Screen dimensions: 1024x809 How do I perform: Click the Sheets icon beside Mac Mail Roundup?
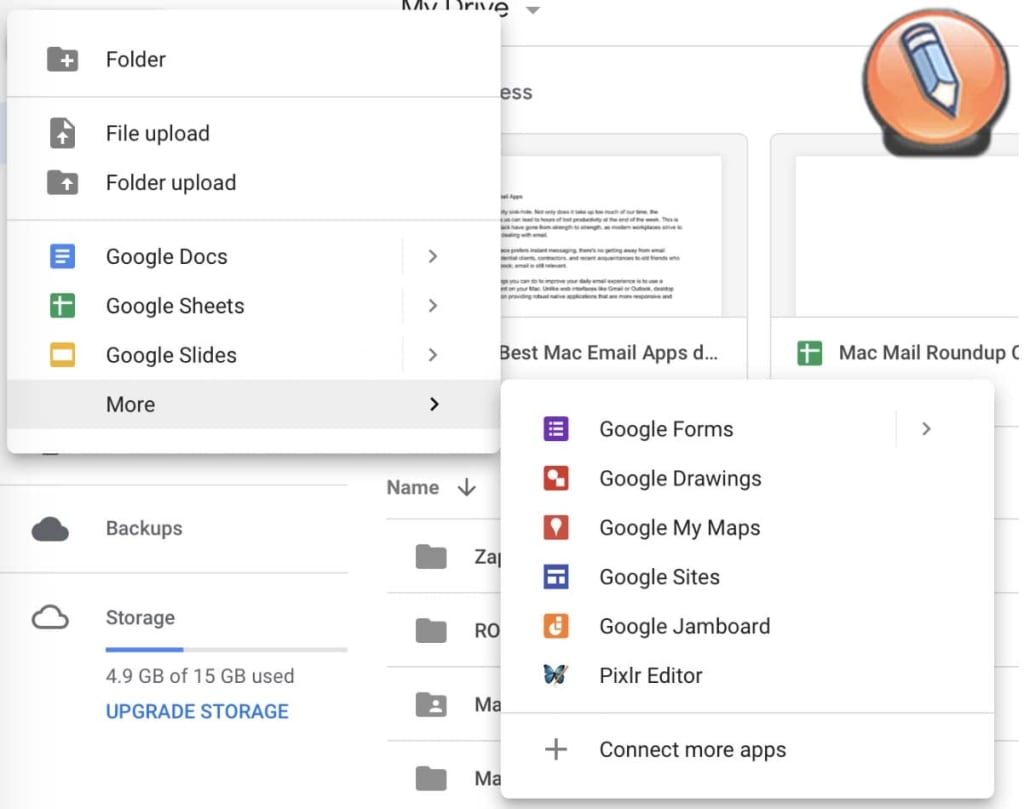coord(810,353)
